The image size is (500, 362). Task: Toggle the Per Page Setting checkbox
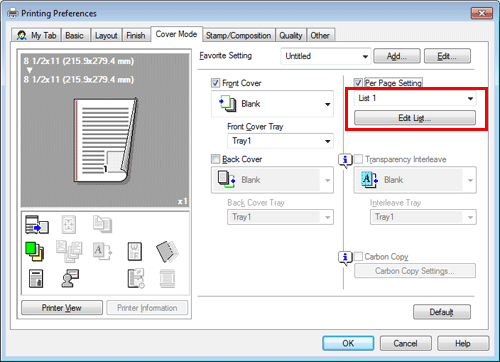pos(358,83)
